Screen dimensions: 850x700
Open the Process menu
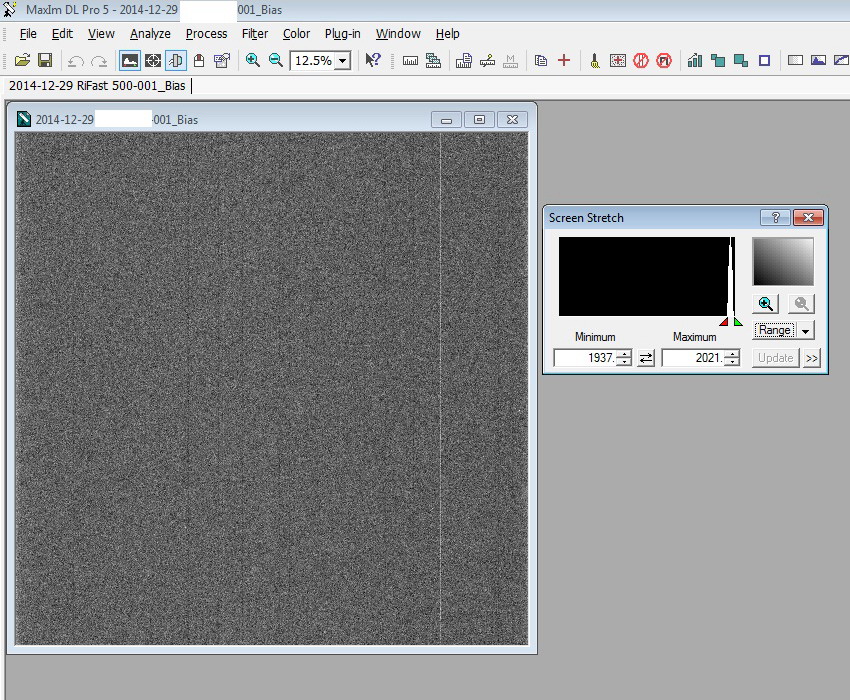(x=206, y=33)
